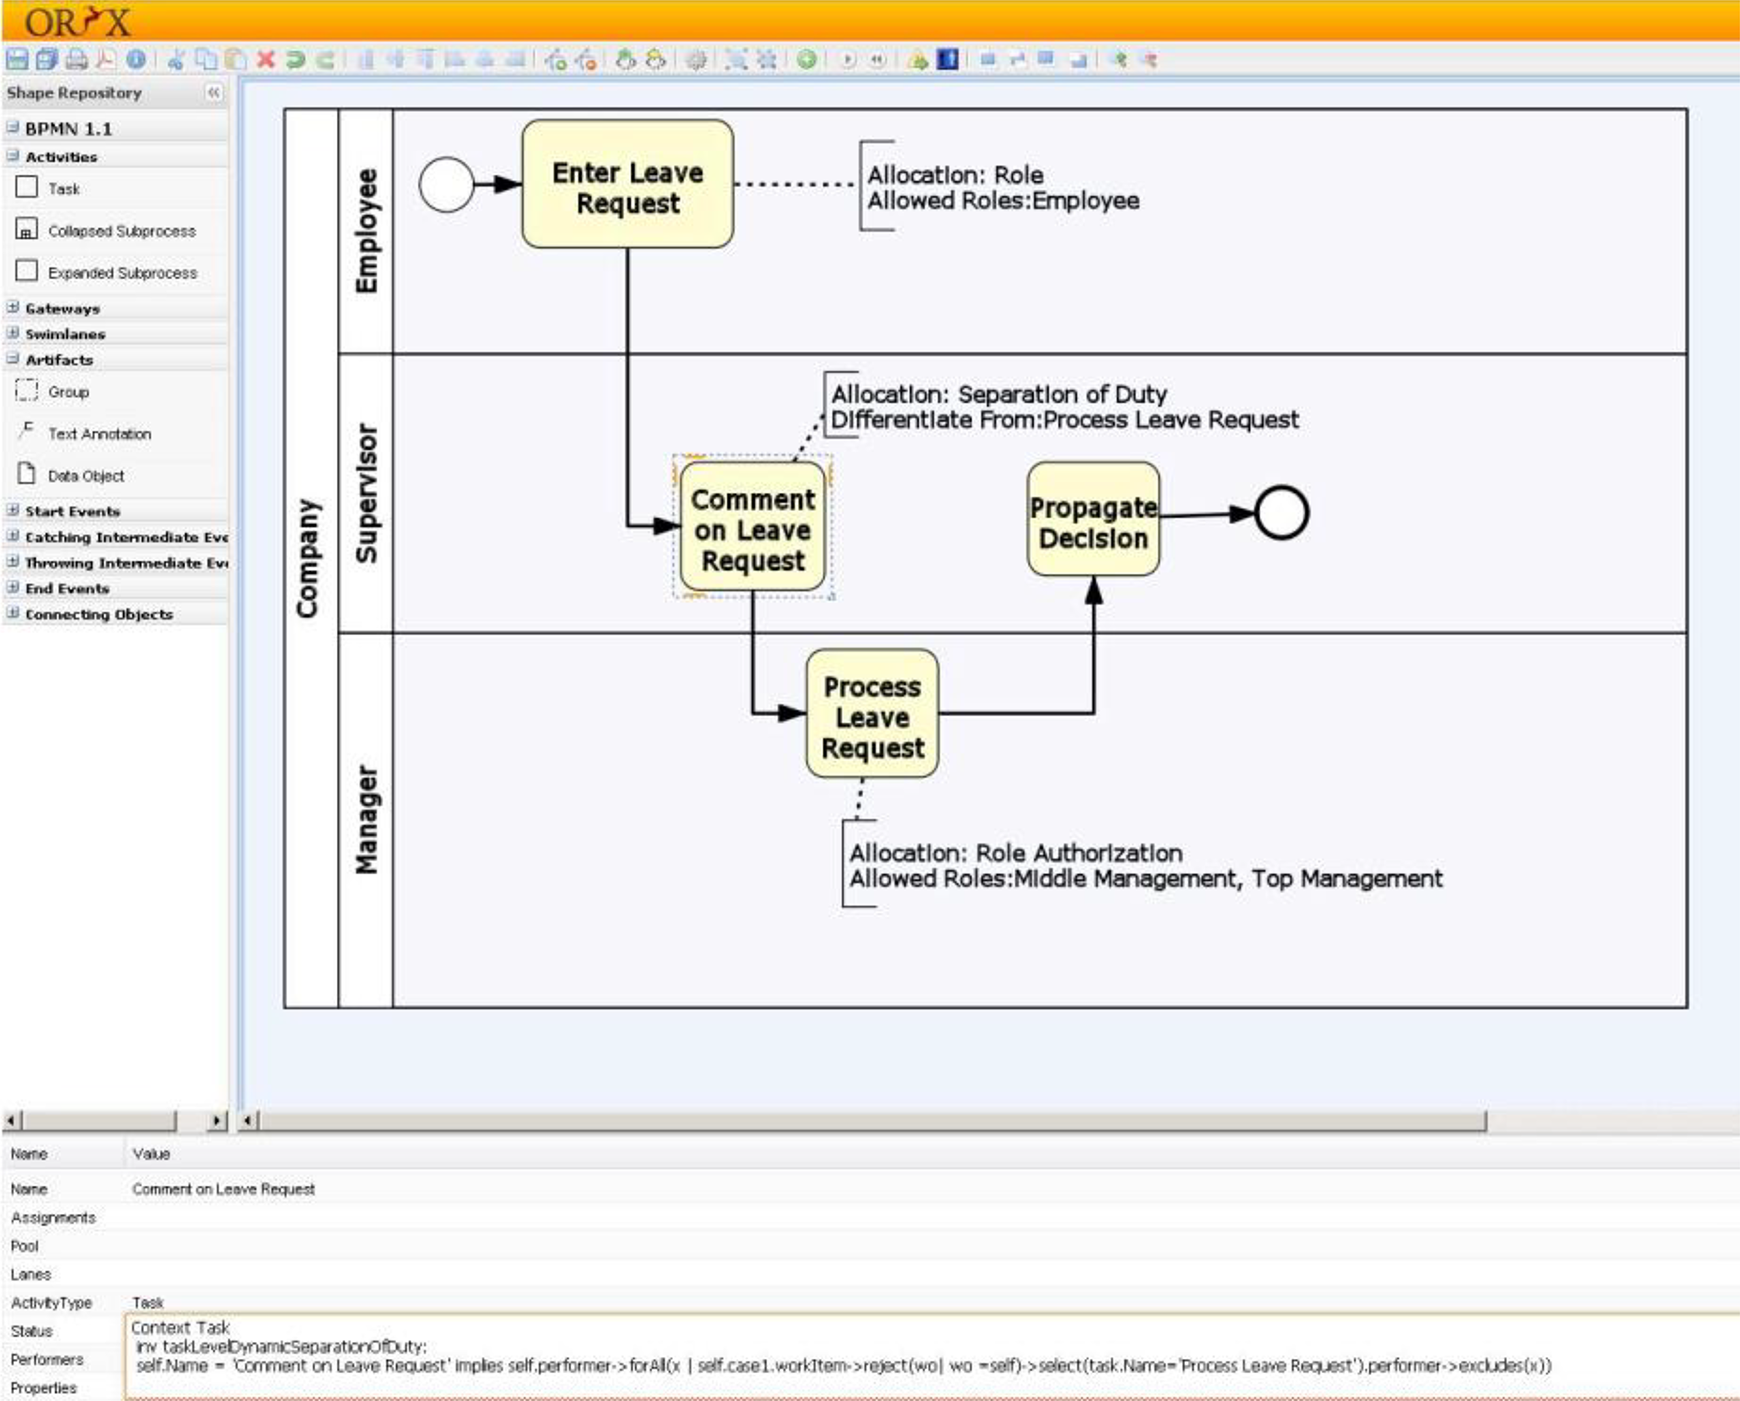Expand the Swimlanes group
Screen dimensions: 1740x1401
coord(13,333)
